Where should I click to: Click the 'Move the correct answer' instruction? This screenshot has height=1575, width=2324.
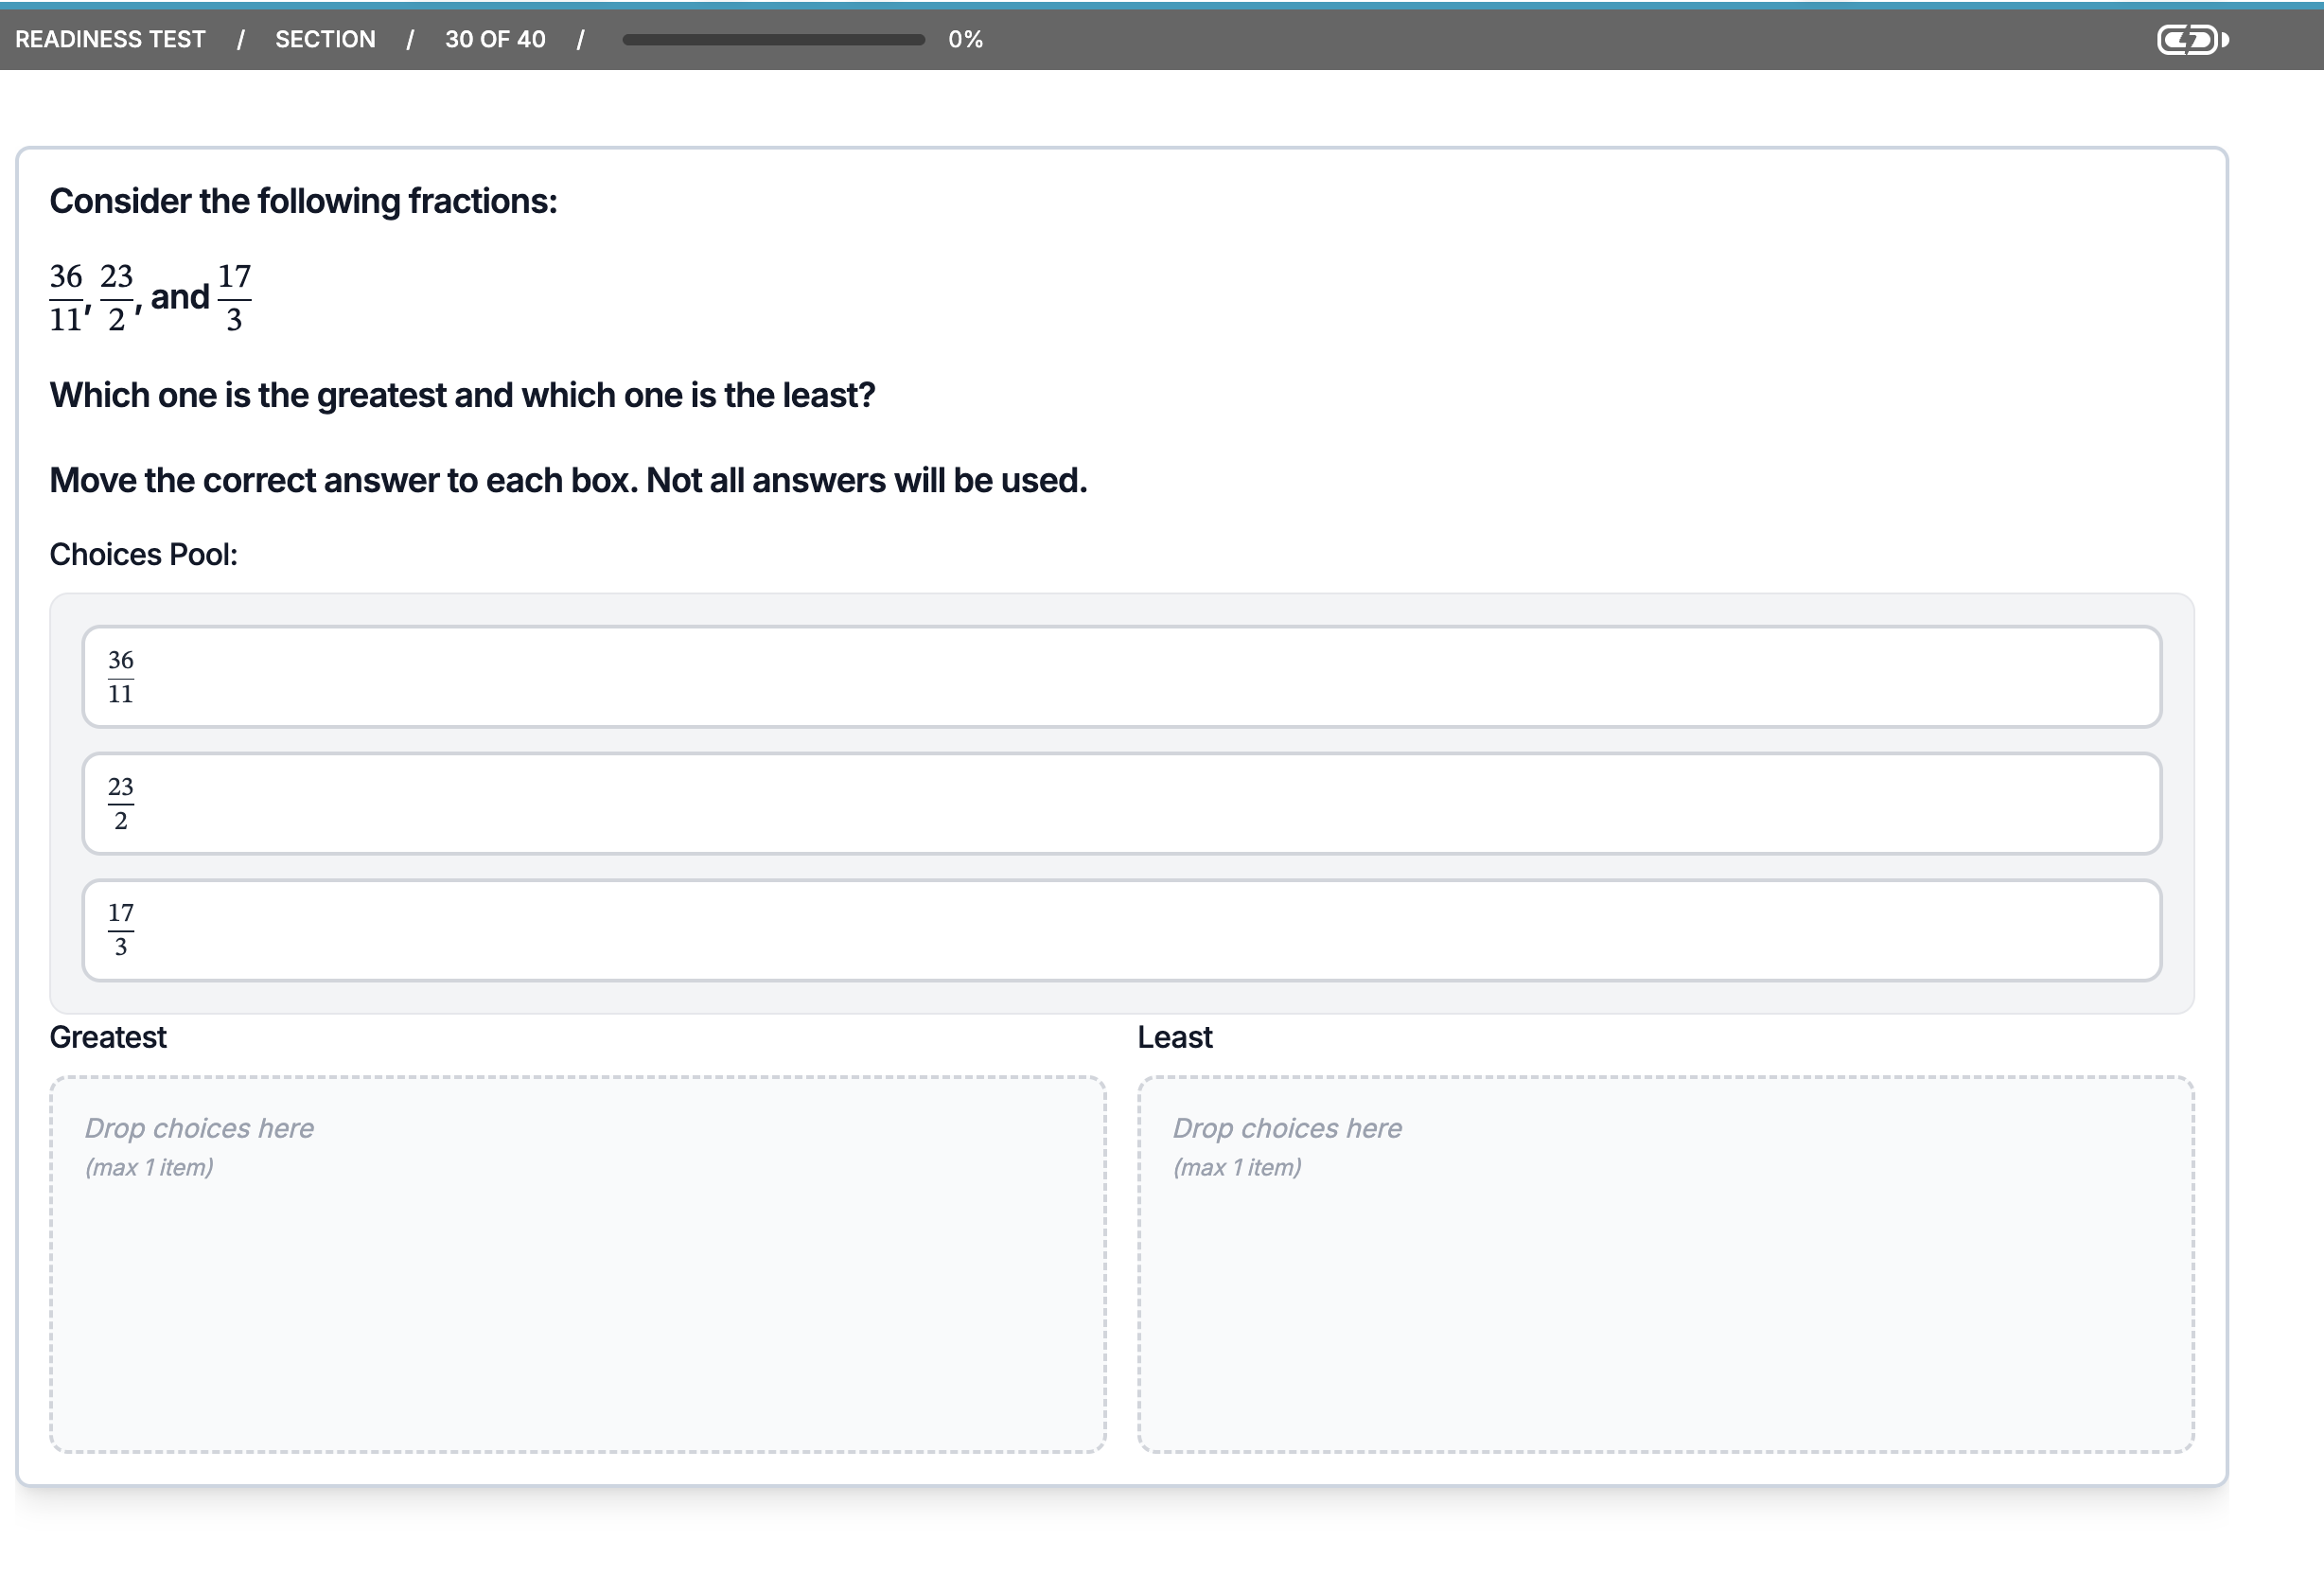pyautogui.click(x=568, y=481)
